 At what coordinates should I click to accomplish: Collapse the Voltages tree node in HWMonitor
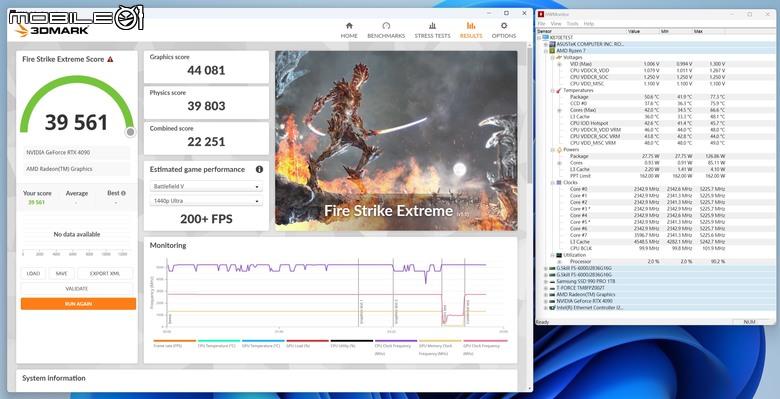(552, 58)
